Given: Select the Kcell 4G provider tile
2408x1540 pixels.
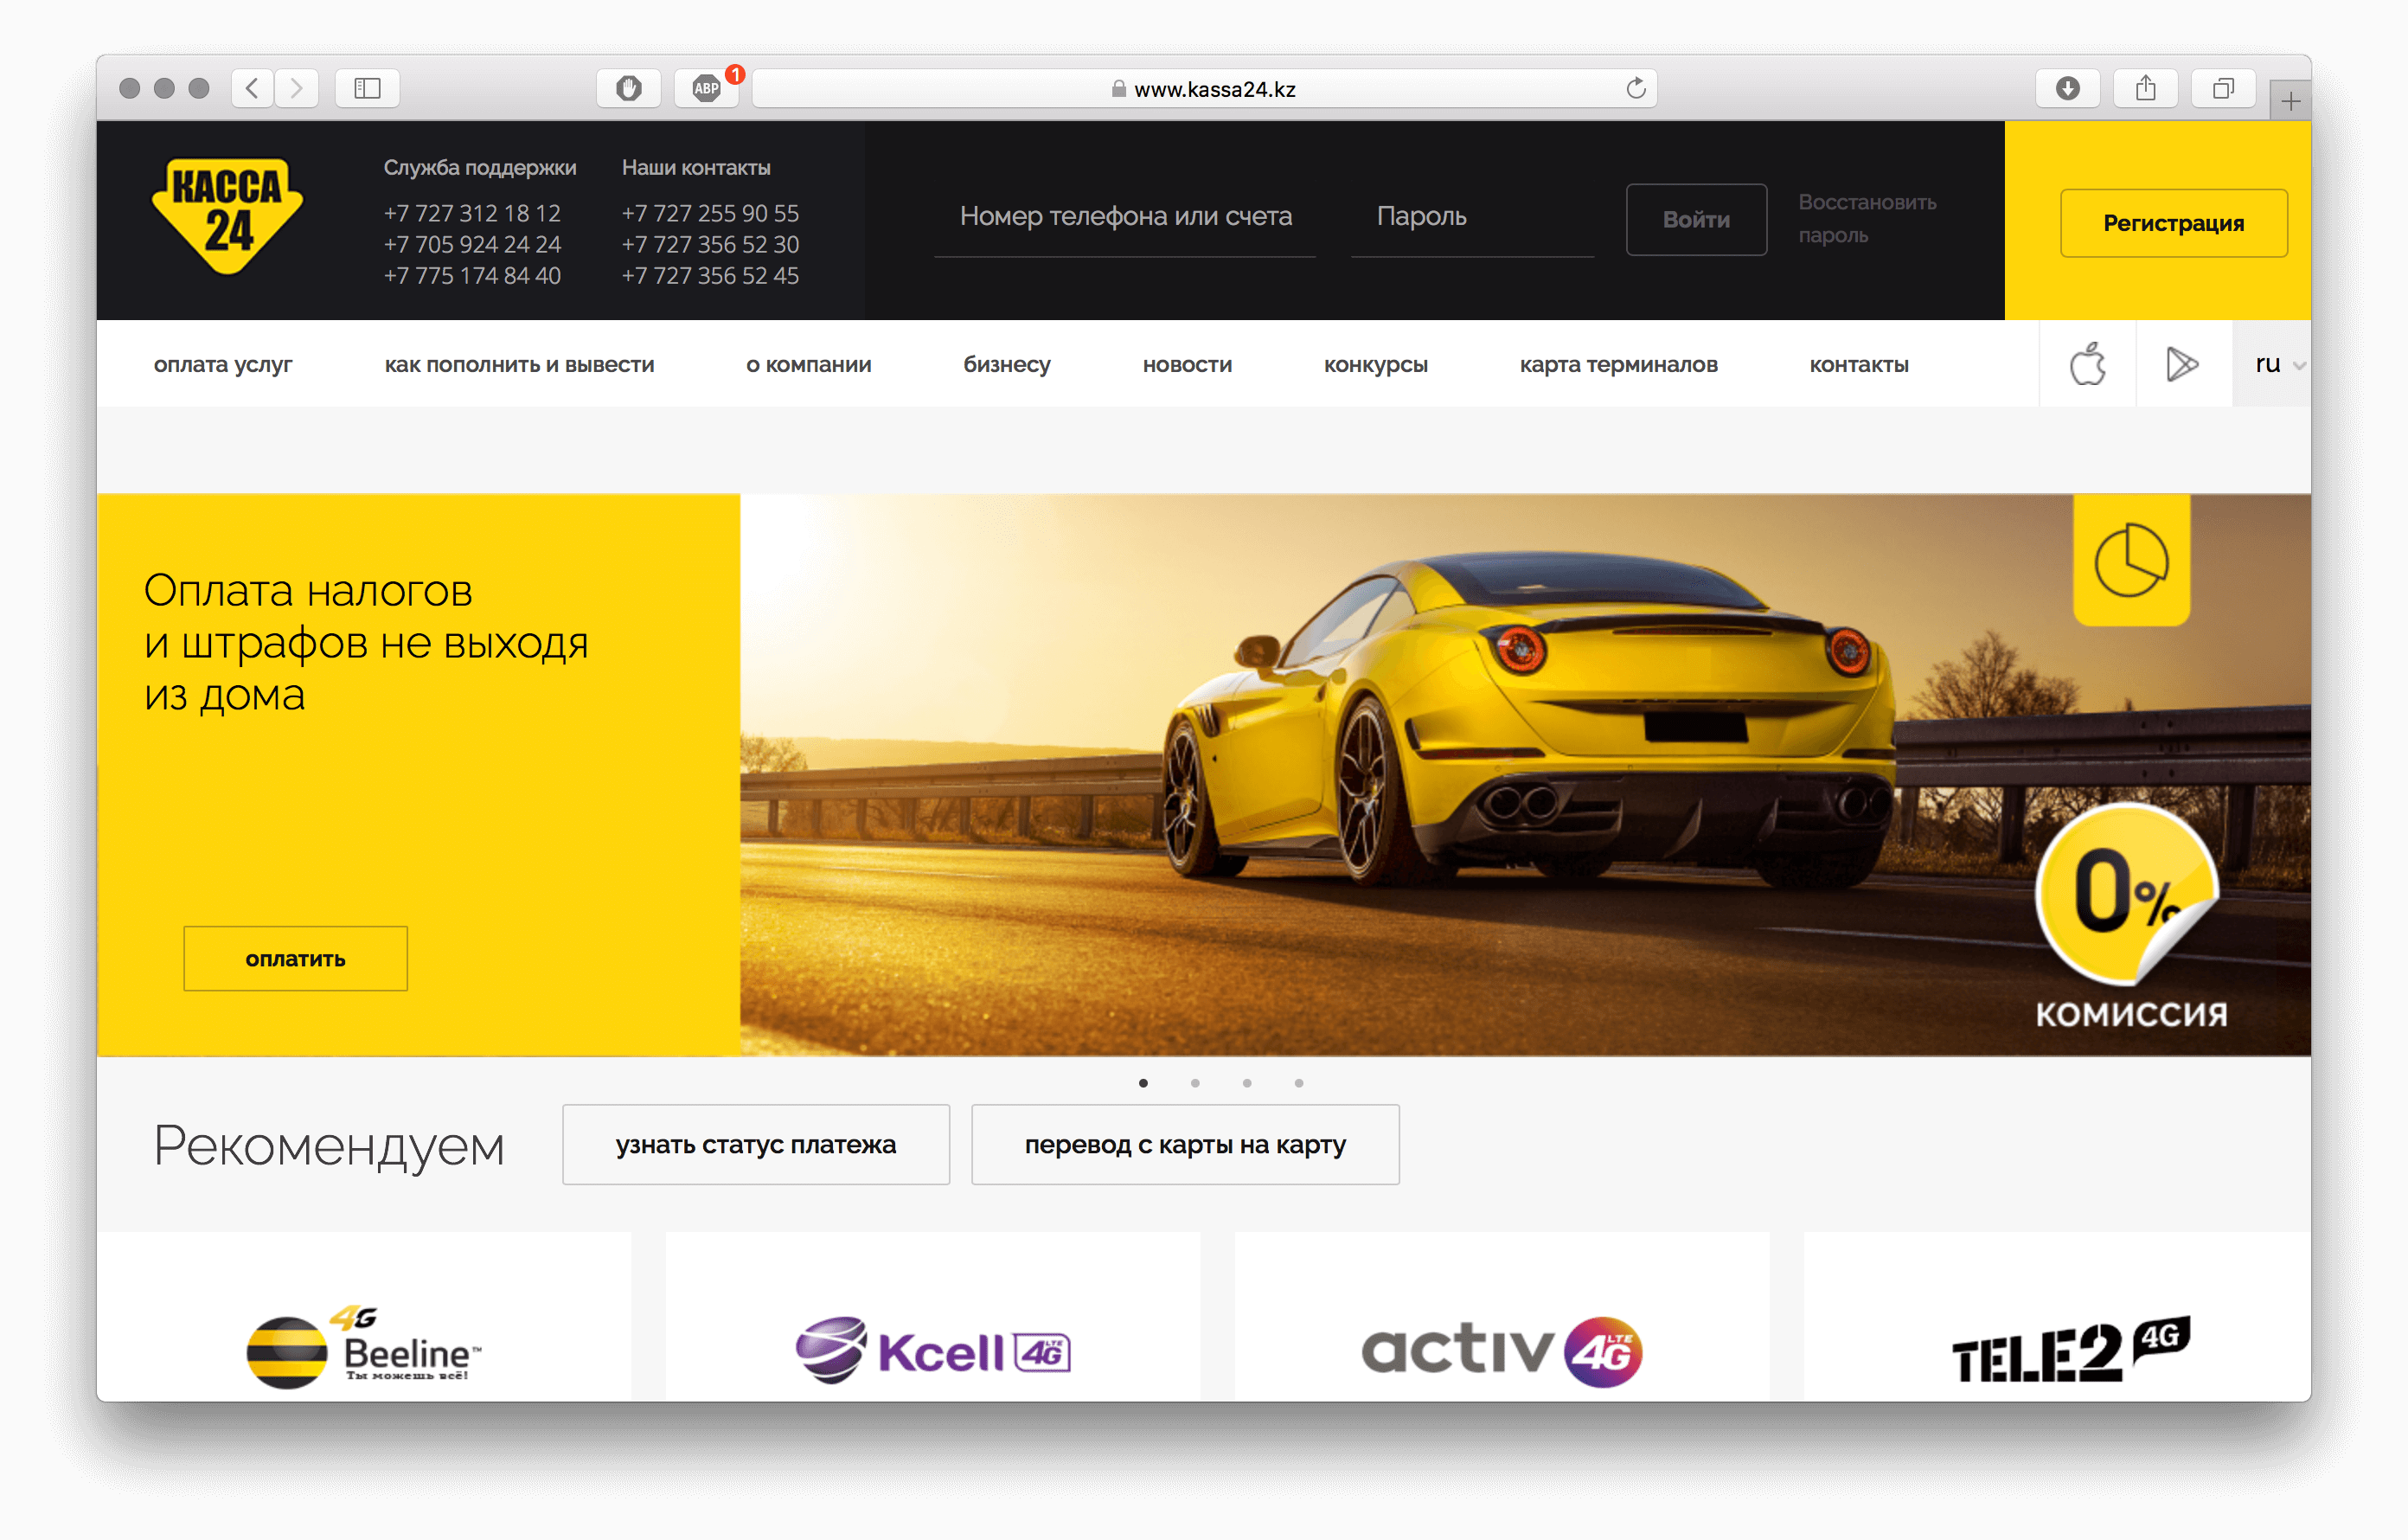Looking at the screenshot, I should (932, 1318).
